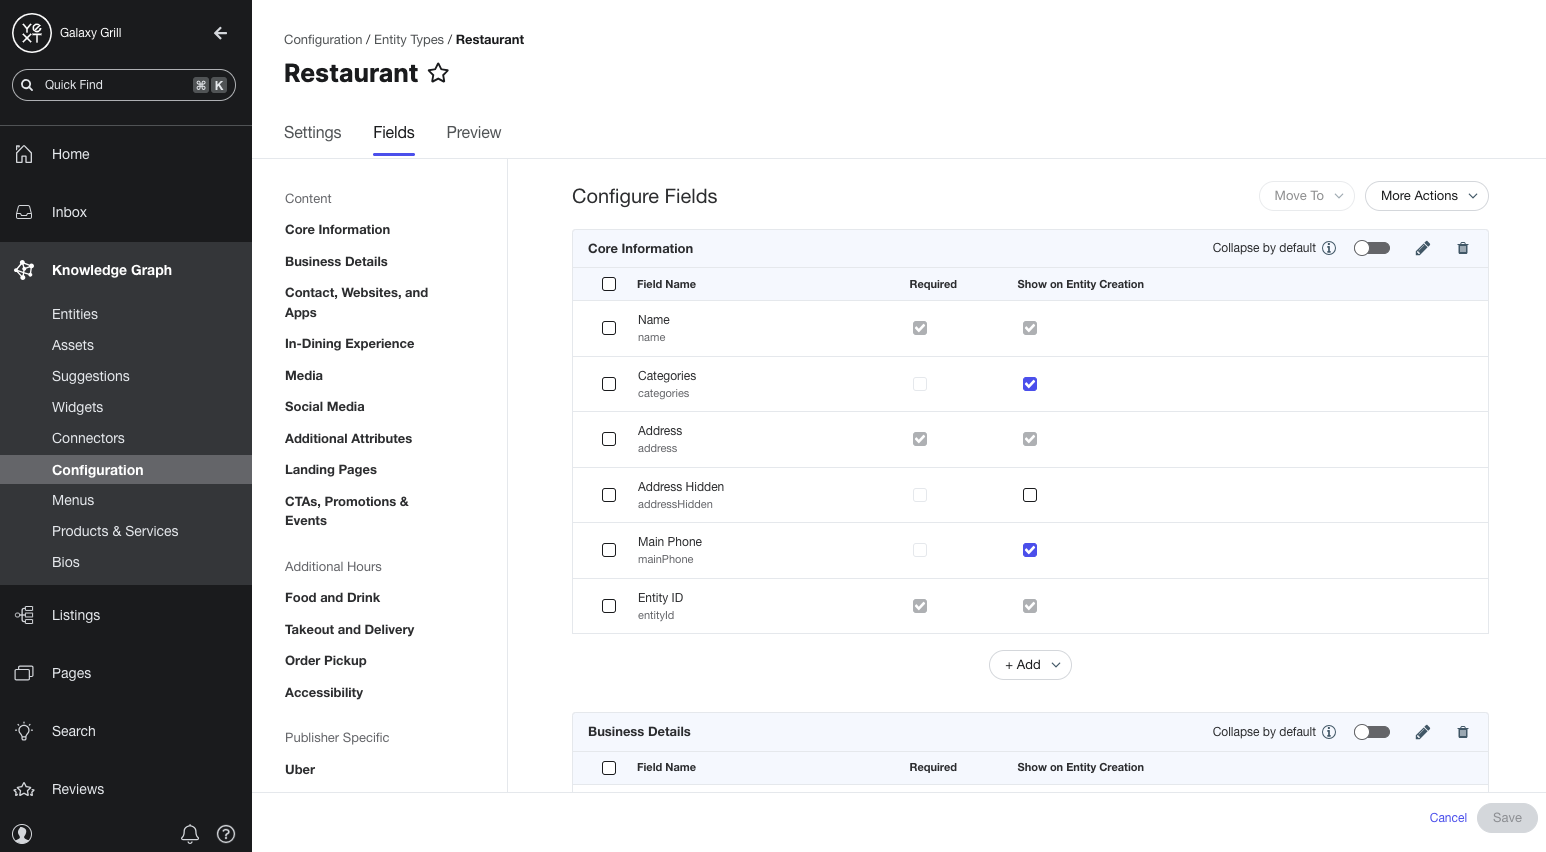The width and height of the screenshot is (1546, 852).
Task: Jump to Business Details section link
Action: (x=336, y=262)
